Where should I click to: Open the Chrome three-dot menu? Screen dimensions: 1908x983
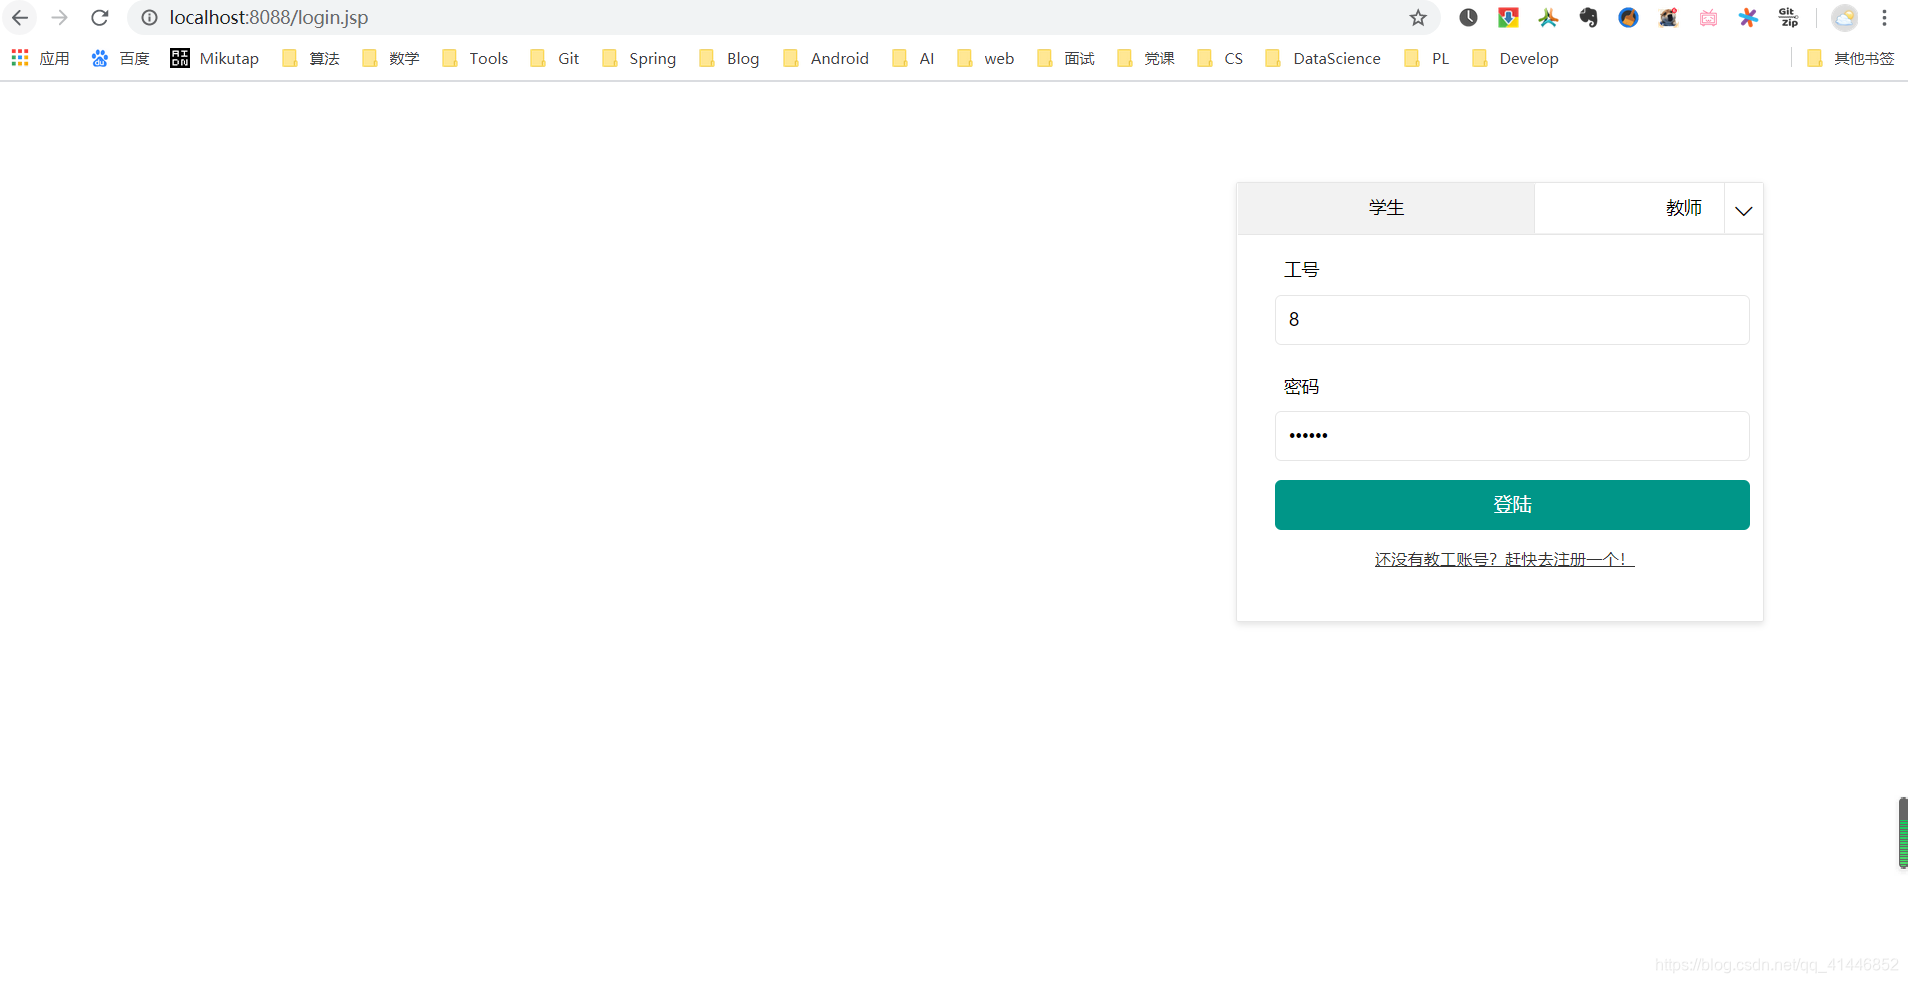pyautogui.click(x=1884, y=17)
